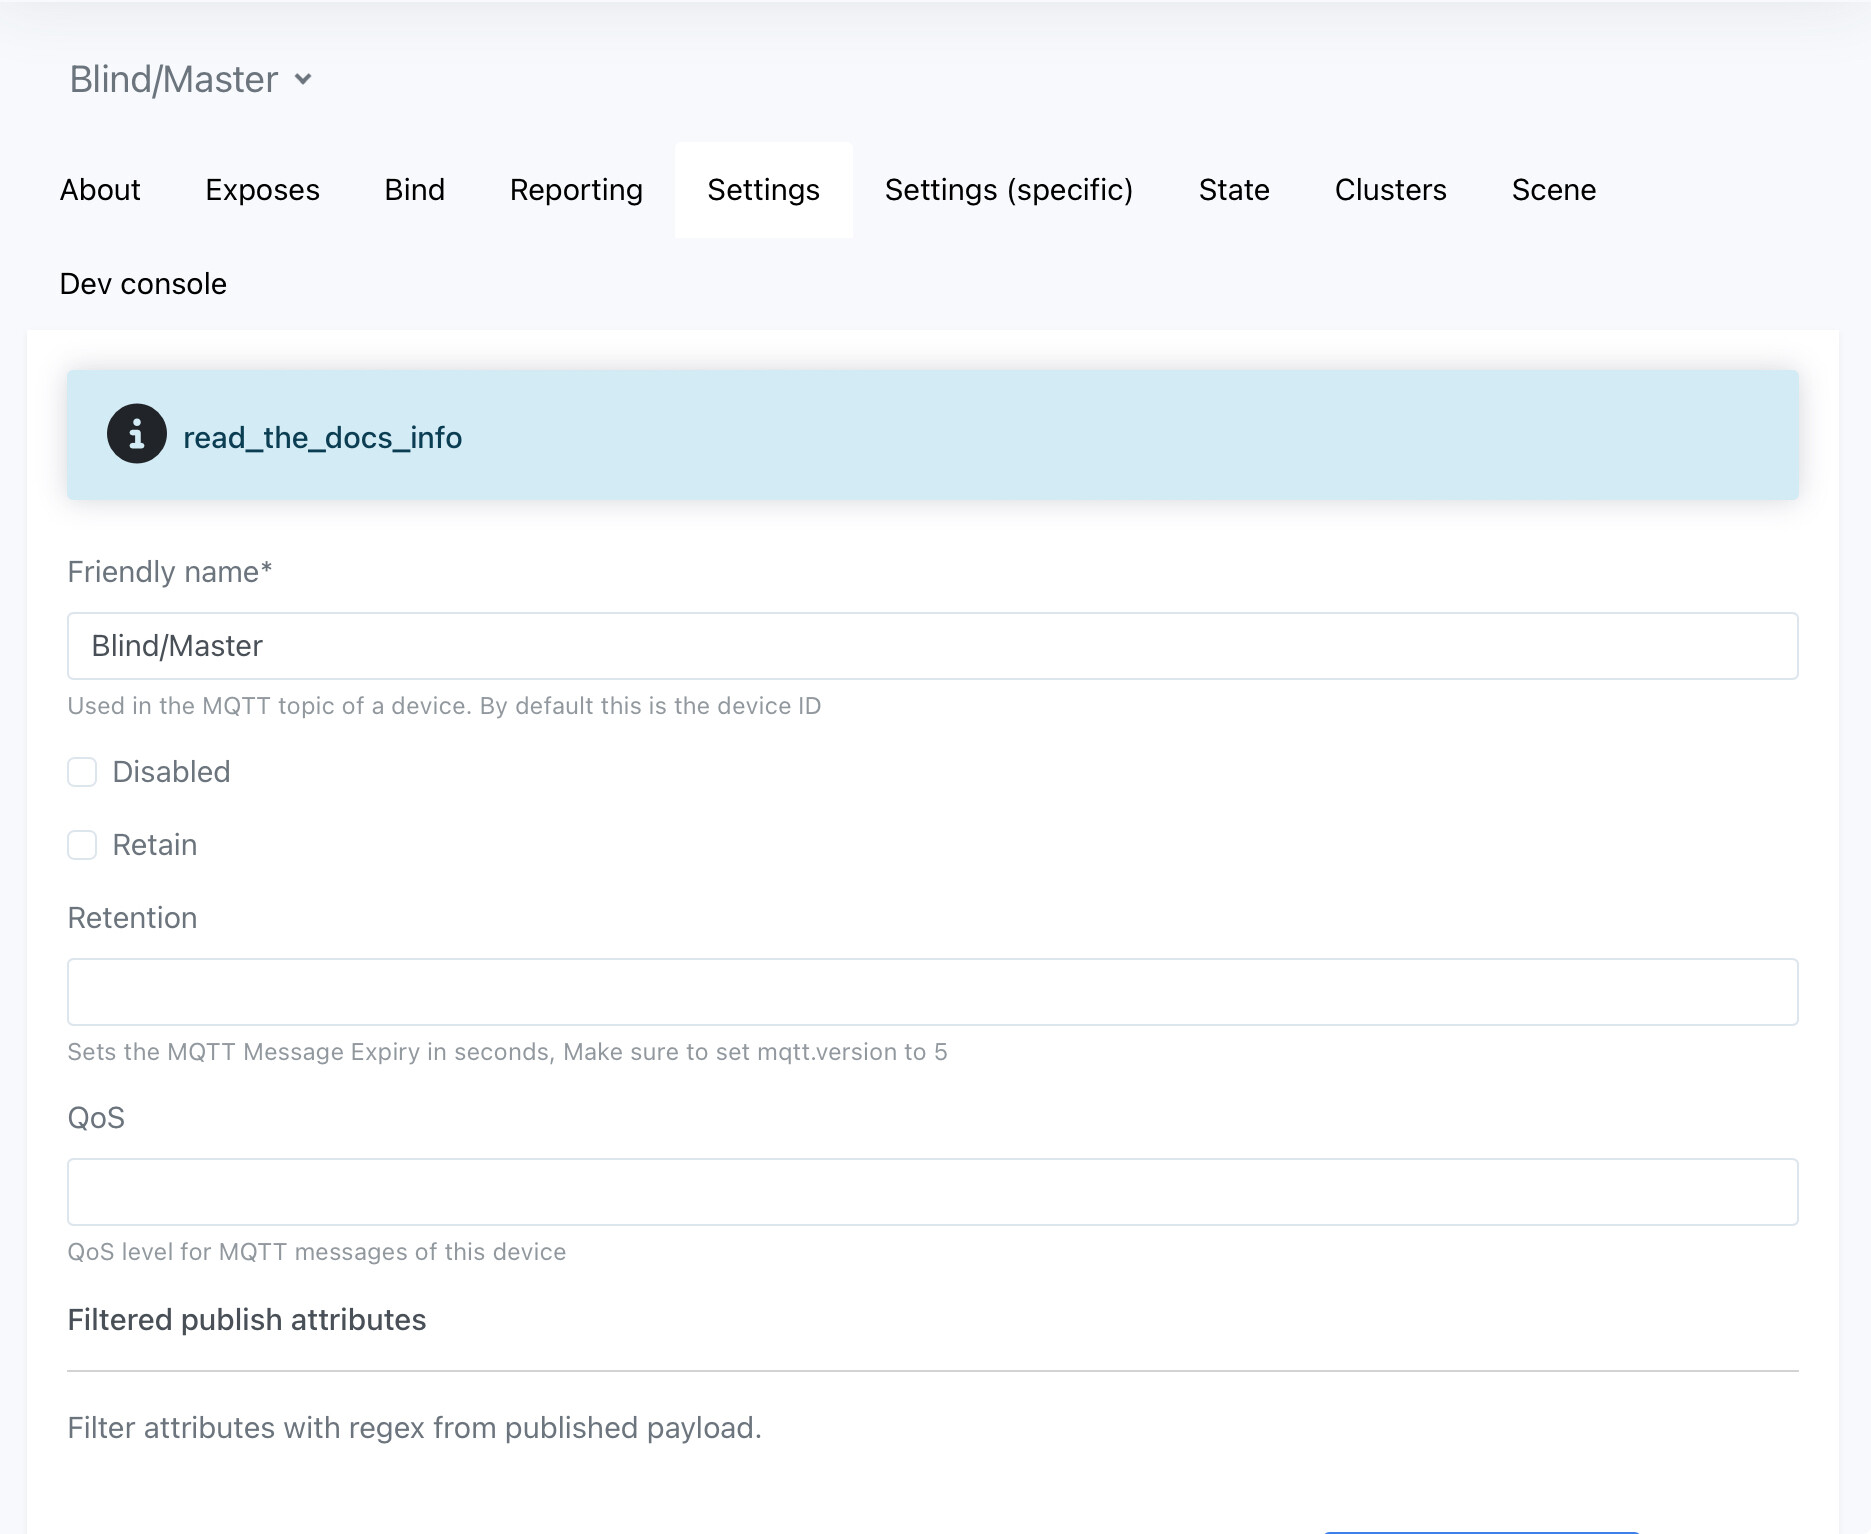Enable the Retain checkbox
The image size is (1871, 1534).
tap(82, 845)
